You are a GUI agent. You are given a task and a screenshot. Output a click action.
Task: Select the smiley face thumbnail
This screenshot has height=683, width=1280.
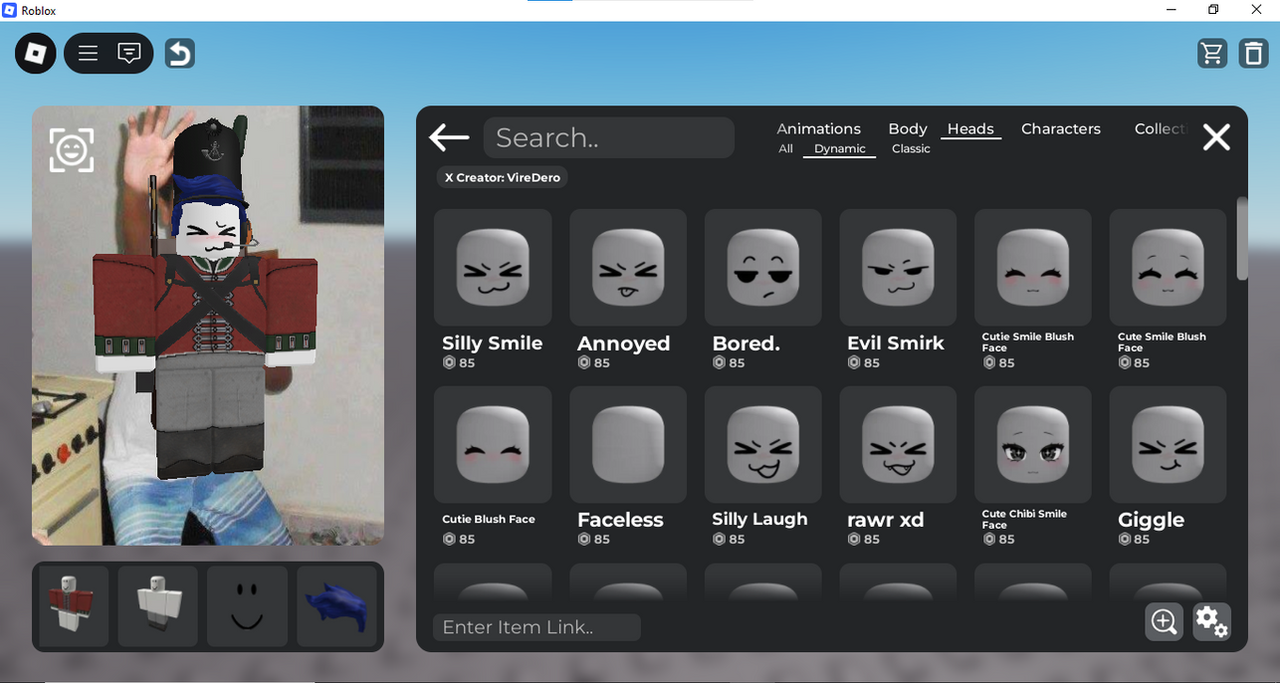click(x=247, y=606)
